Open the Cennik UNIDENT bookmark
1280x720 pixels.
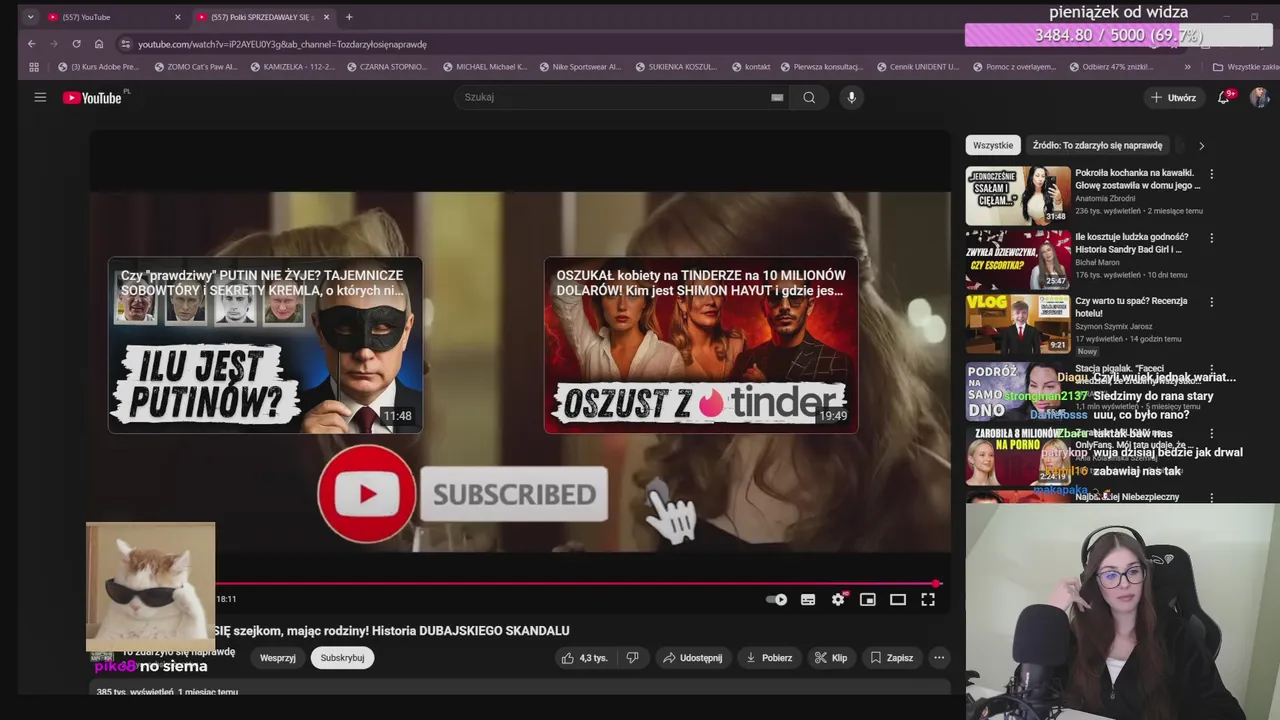[x=917, y=67]
